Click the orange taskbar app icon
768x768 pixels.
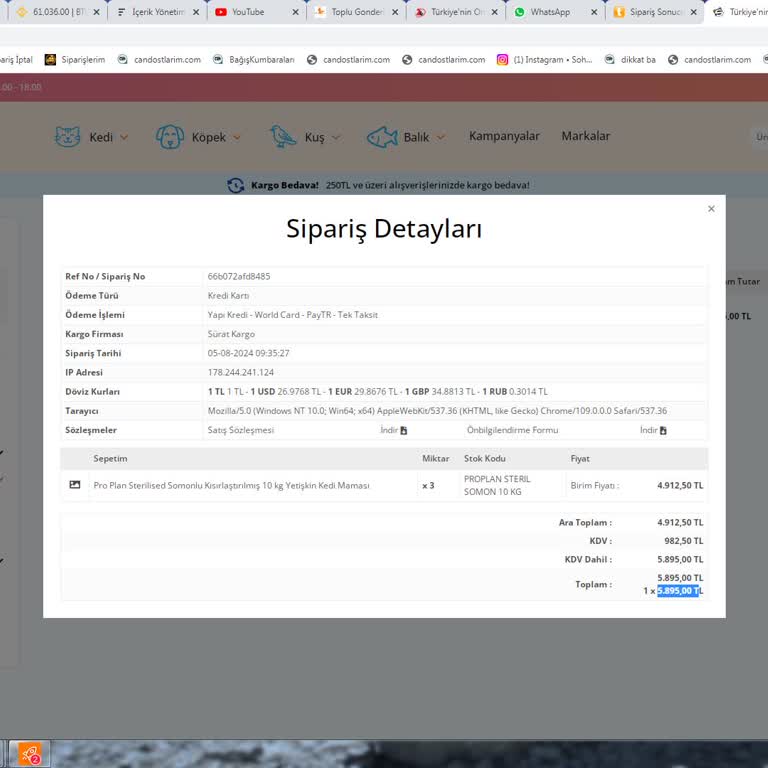click(30, 755)
